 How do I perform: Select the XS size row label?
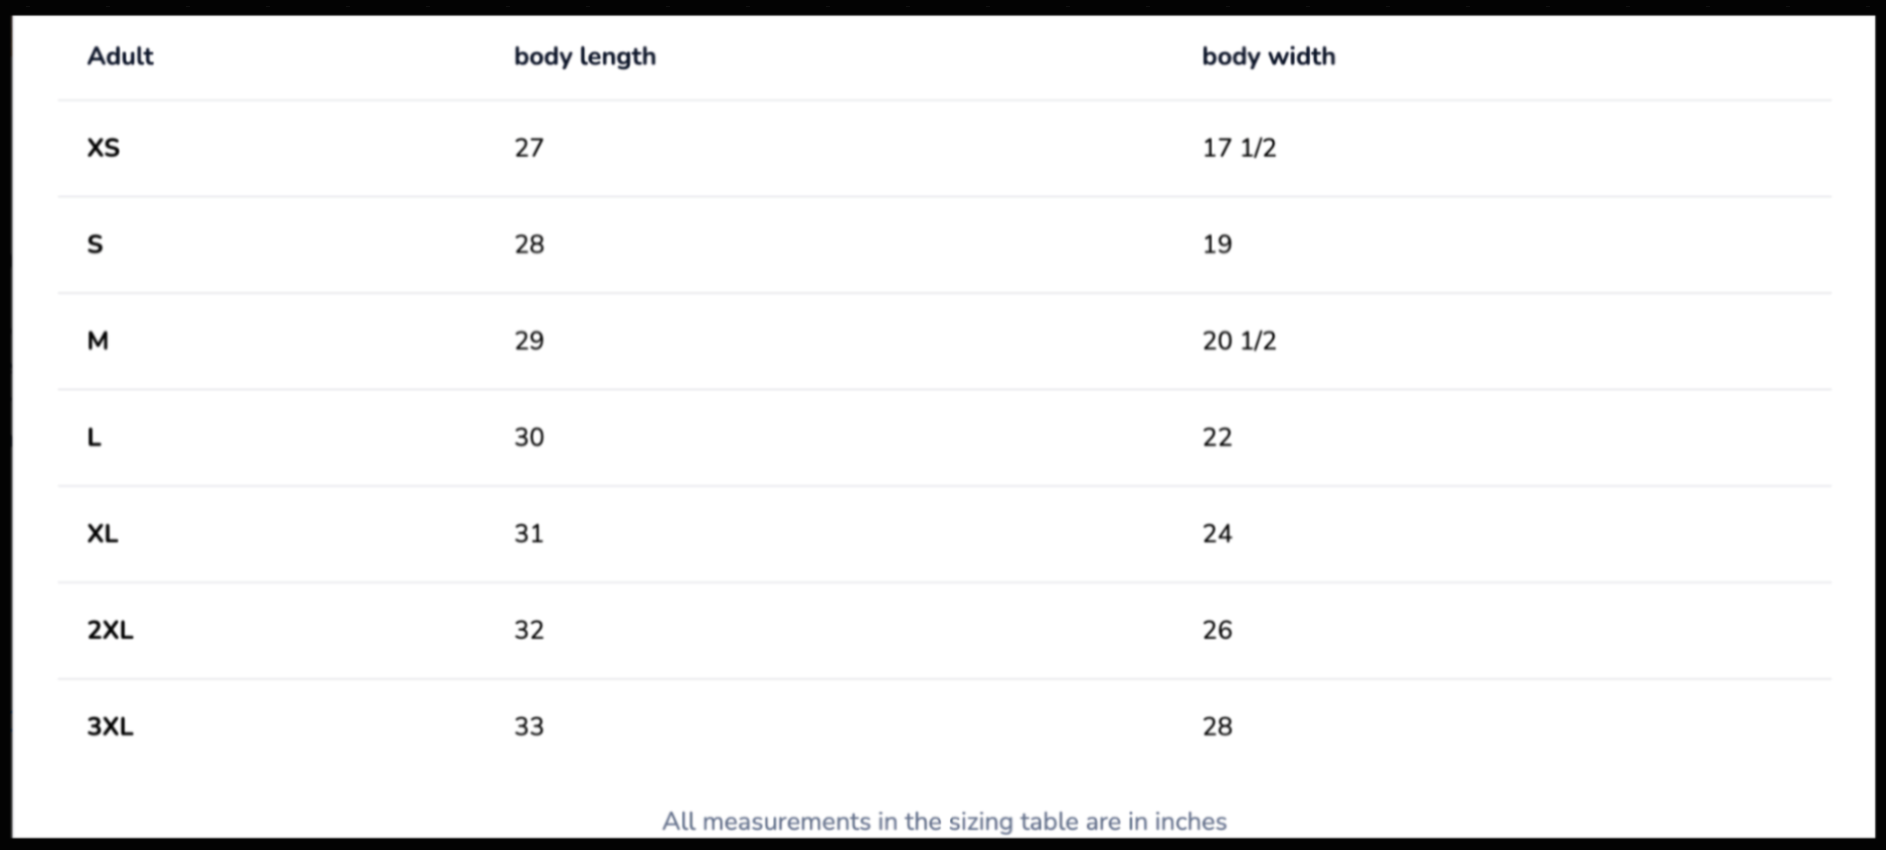coord(103,148)
